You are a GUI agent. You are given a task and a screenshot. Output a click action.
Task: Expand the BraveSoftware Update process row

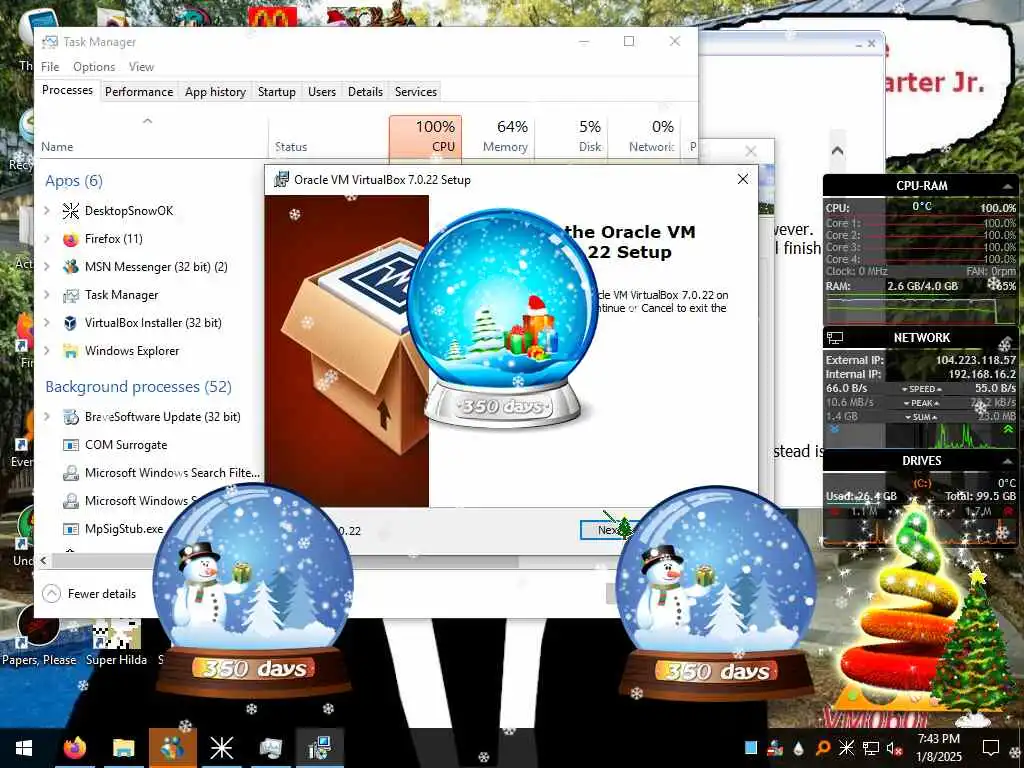[x=47, y=417]
